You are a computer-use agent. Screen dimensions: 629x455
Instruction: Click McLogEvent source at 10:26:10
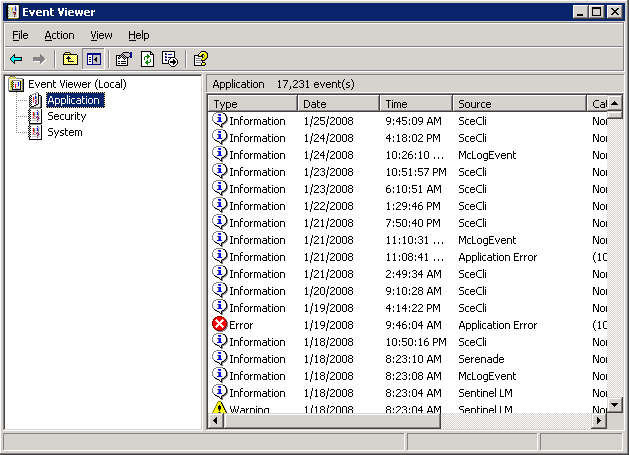point(487,155)
